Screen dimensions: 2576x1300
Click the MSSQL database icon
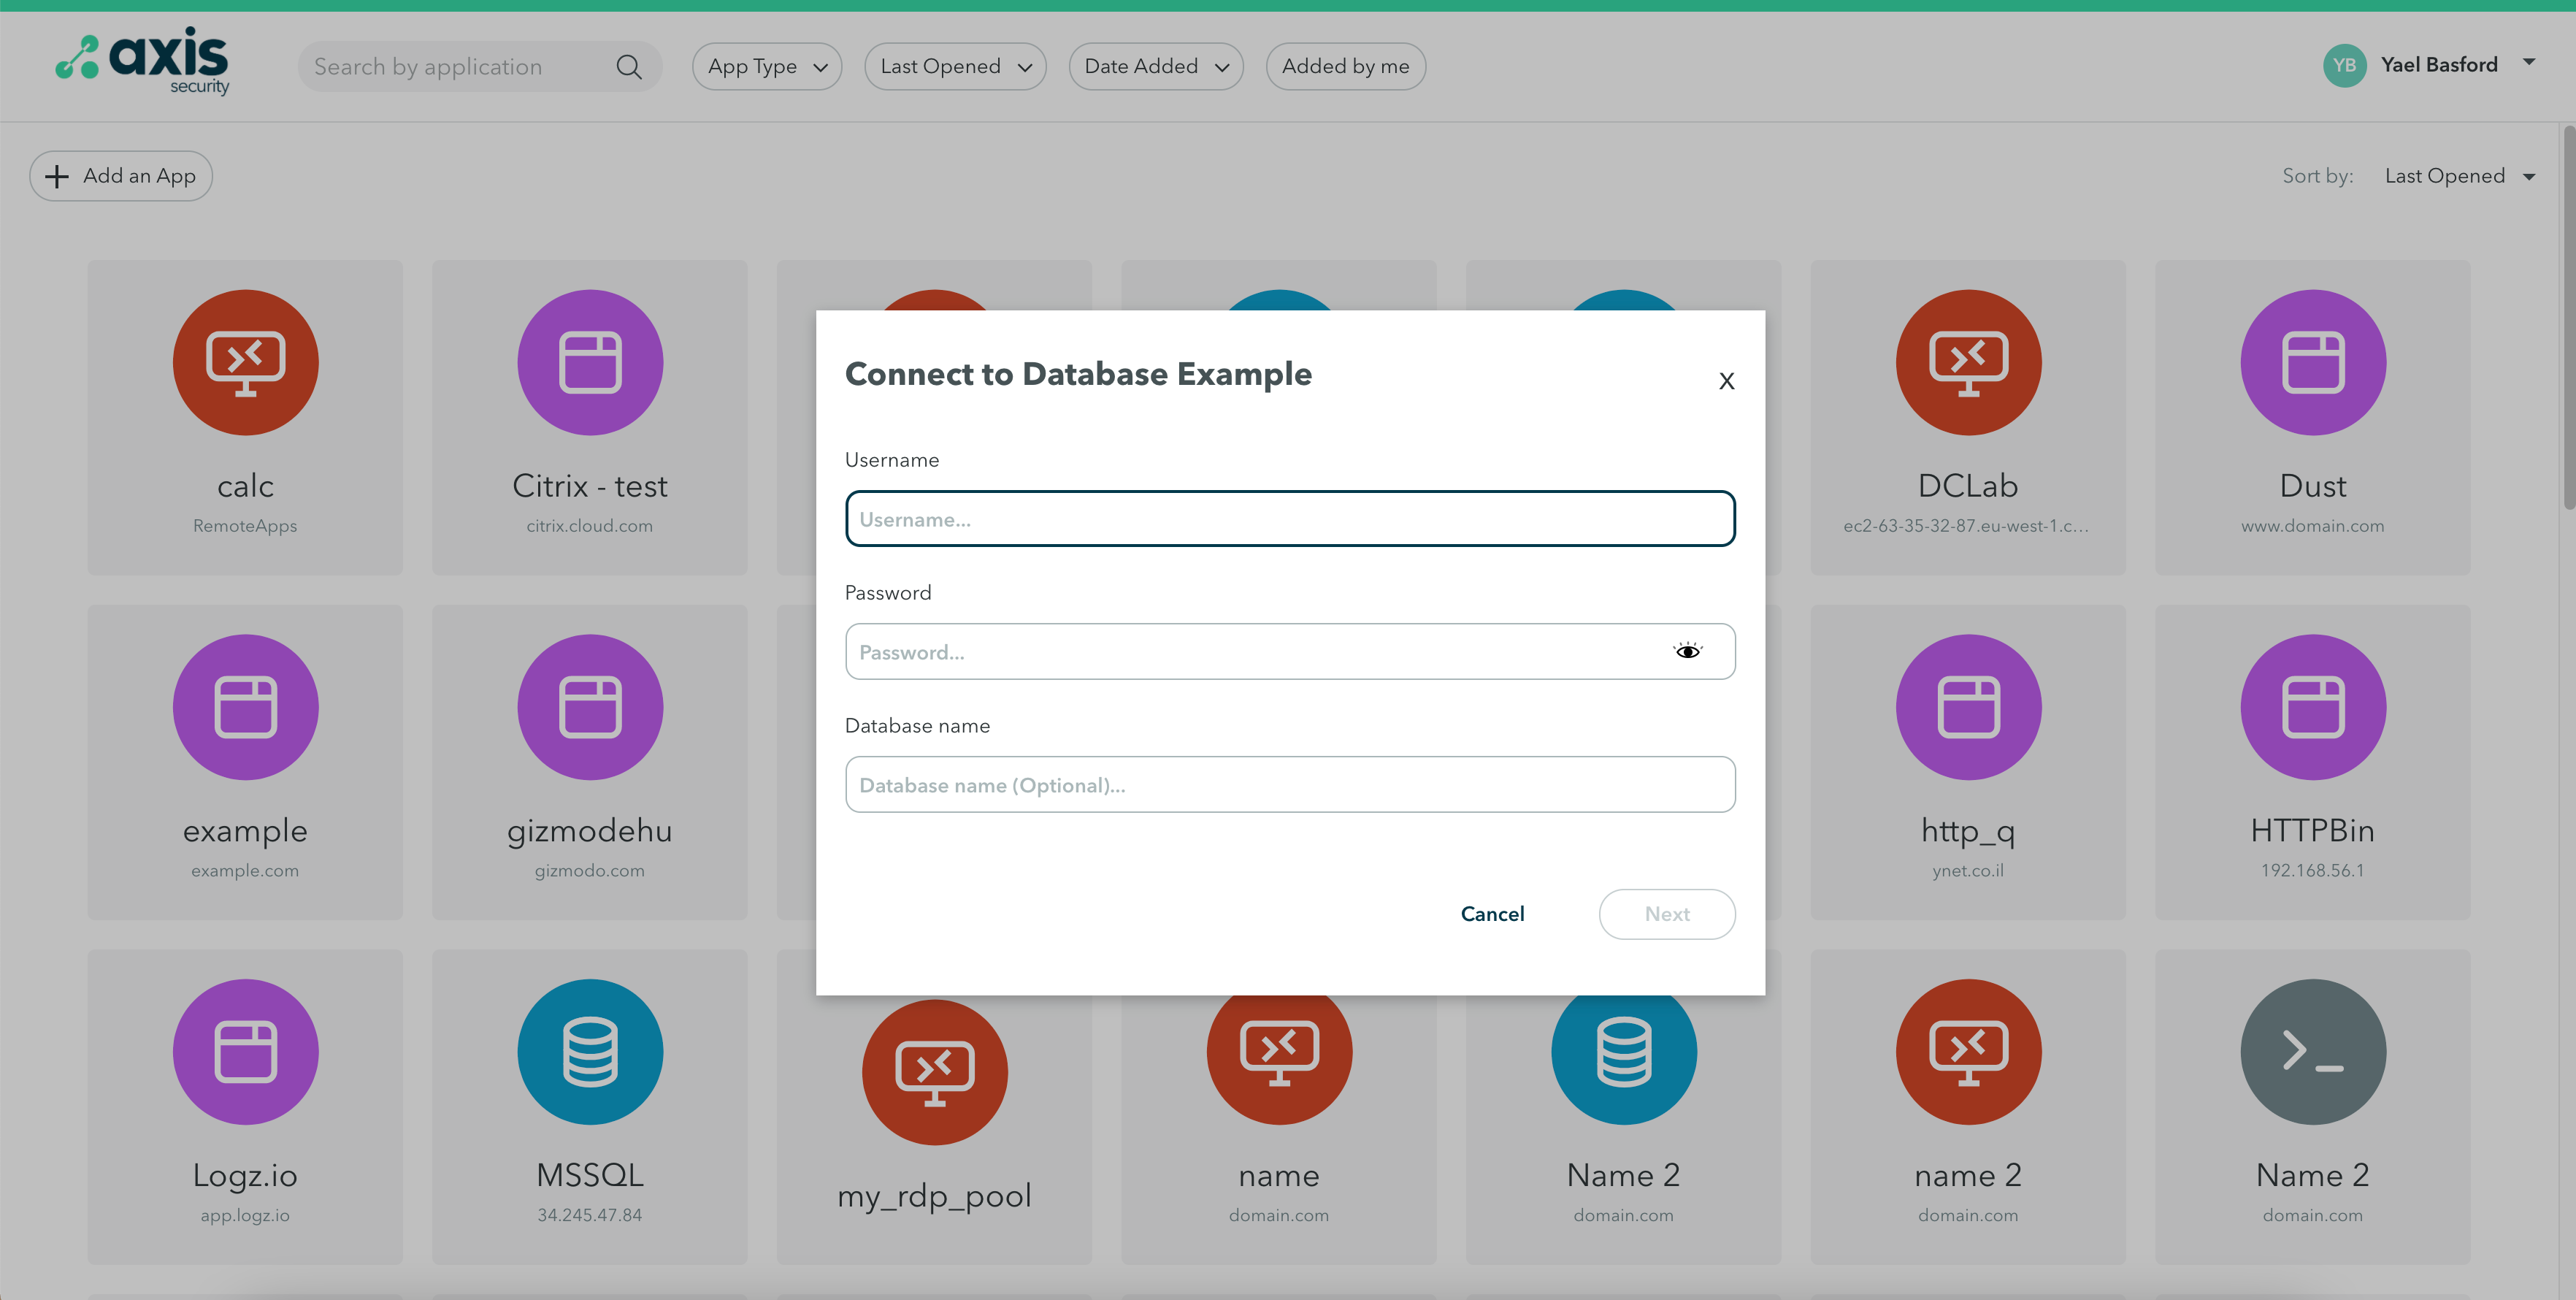click(589, 1051)
